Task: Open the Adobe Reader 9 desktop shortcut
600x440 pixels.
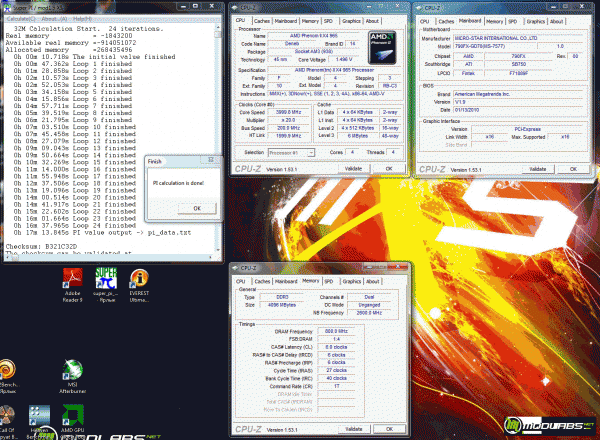Action: (73, 285)
